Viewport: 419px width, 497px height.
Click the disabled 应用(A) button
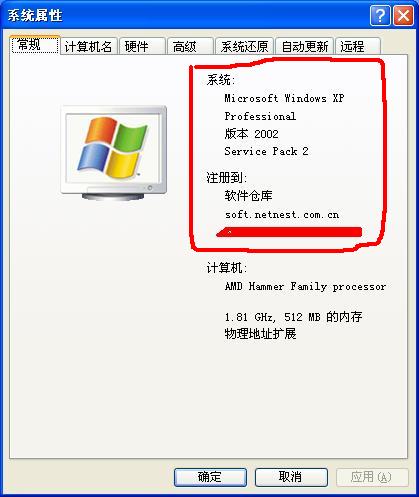coord(372,477)
